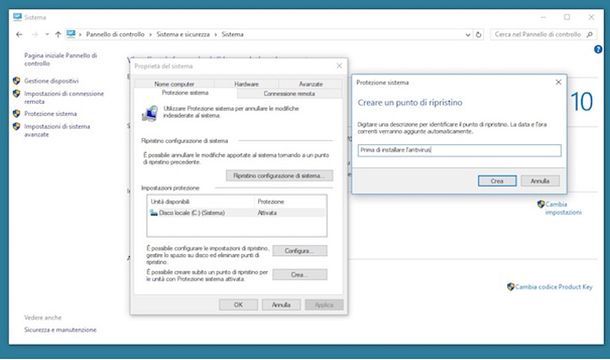
Task: Click OK in Proprietà del sistema dialog
Action: click(238, 305)
